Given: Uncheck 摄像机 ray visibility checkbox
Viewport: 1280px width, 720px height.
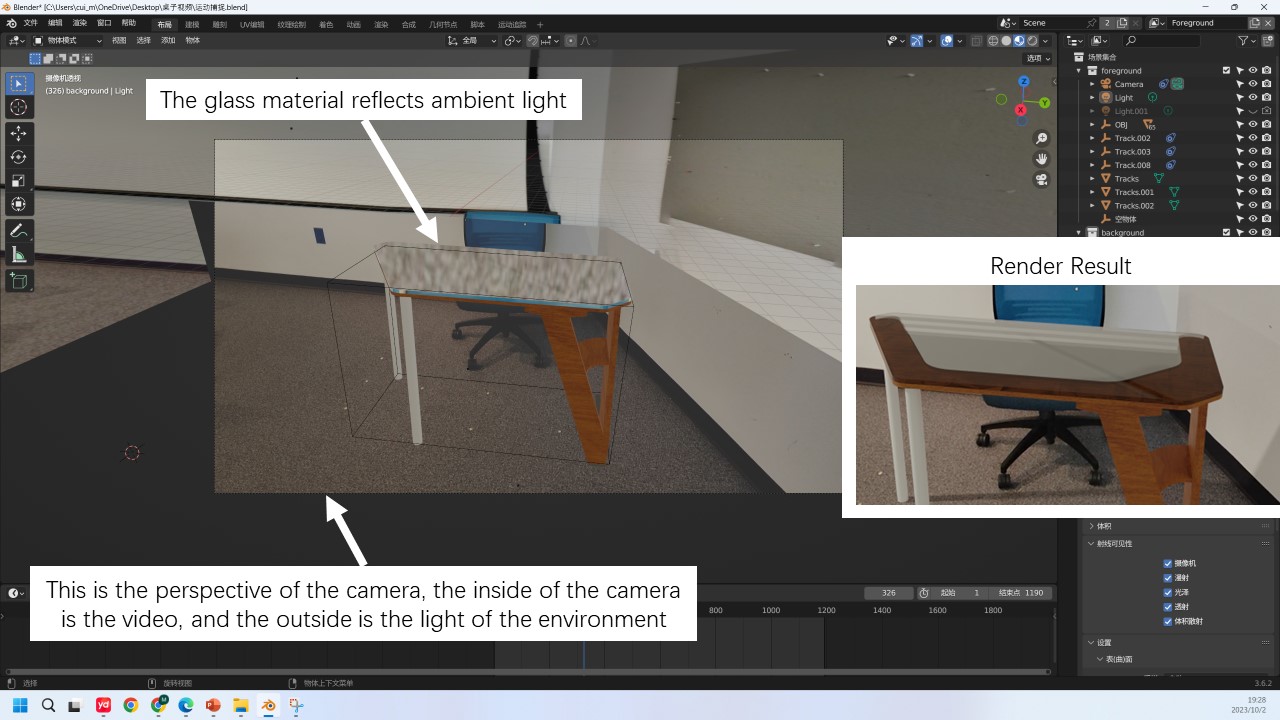Looking at the screenshot, I should [x=1168, y=563].
